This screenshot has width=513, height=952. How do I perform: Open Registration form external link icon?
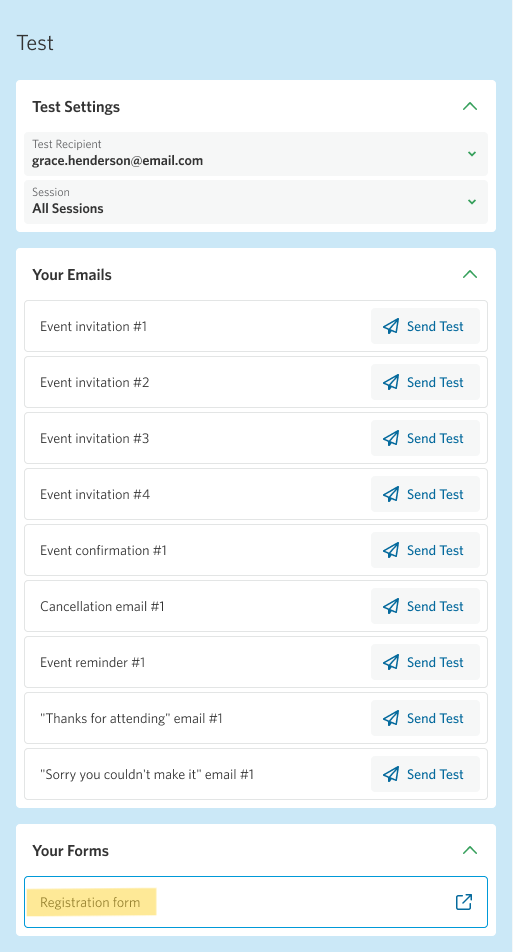[x=464, y=902]
